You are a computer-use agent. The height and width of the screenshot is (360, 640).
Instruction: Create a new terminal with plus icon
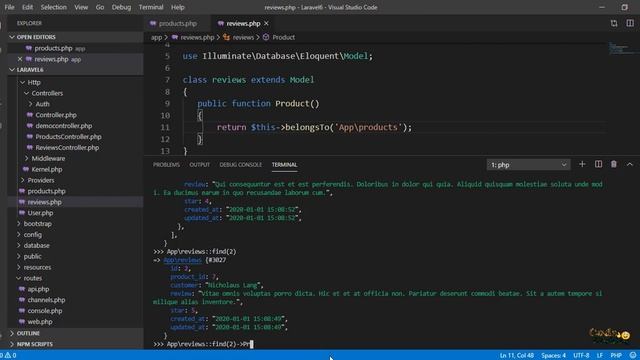(x=582, y=164)
